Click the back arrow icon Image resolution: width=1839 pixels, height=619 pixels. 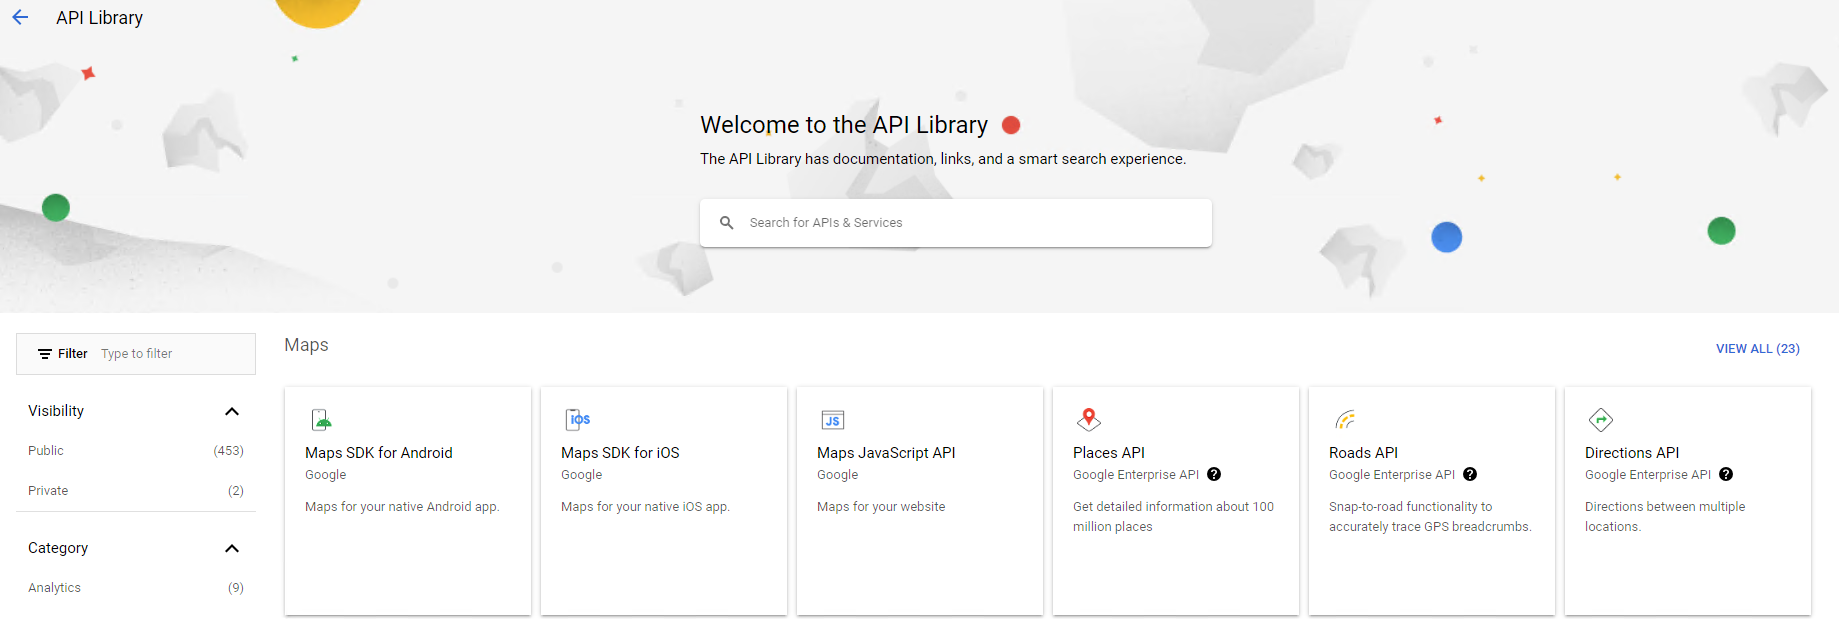(20, 17)
